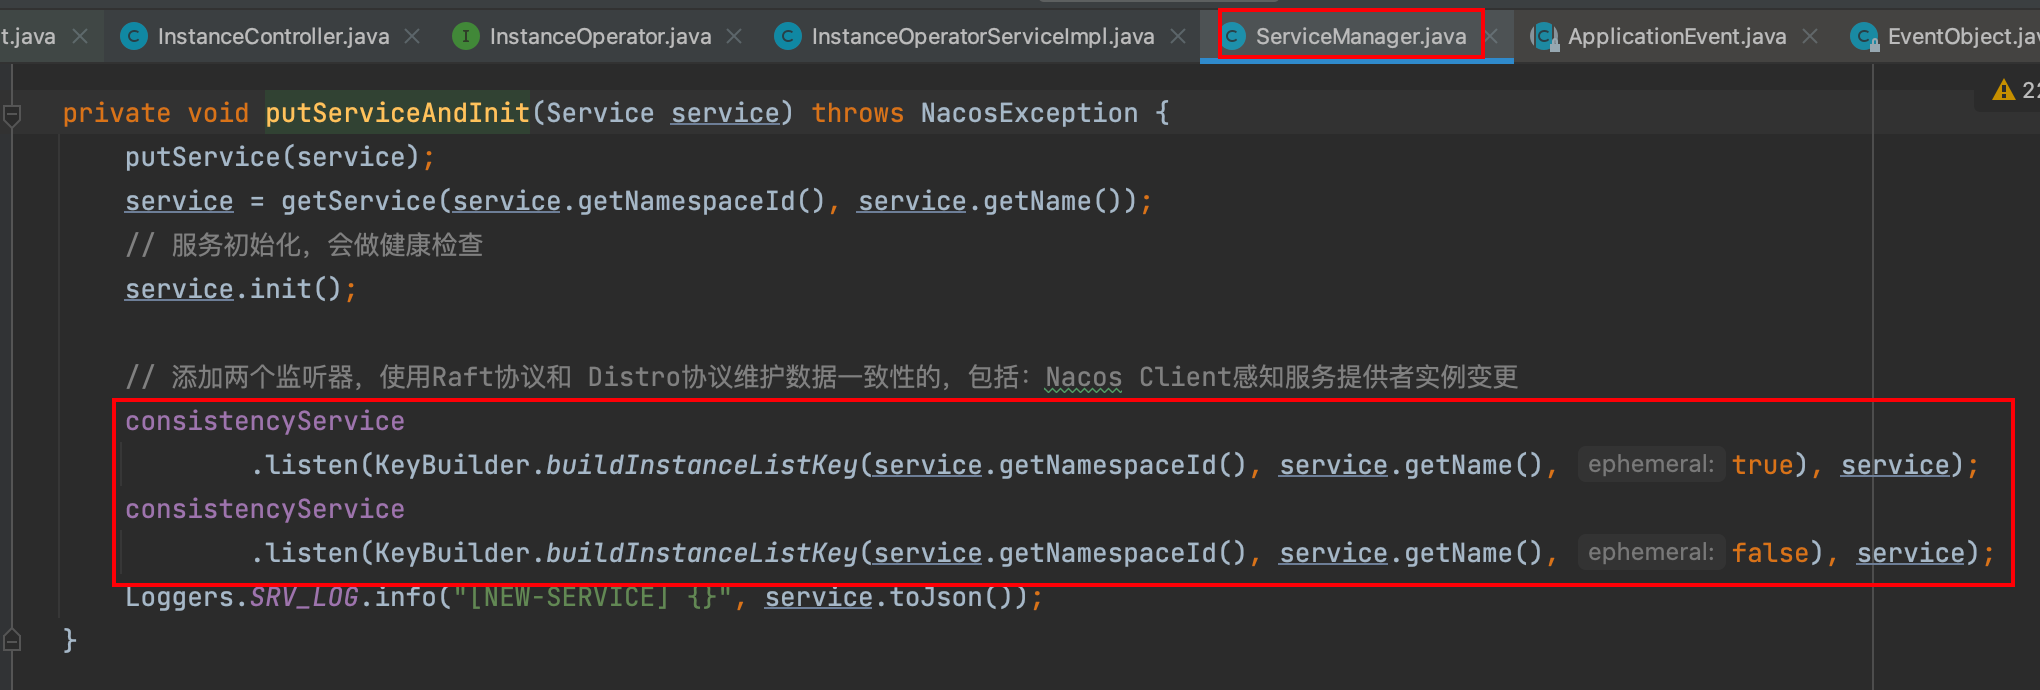Open the yellow warning inspection indicator
The image size is (2040, 690).
point(2003,91)
